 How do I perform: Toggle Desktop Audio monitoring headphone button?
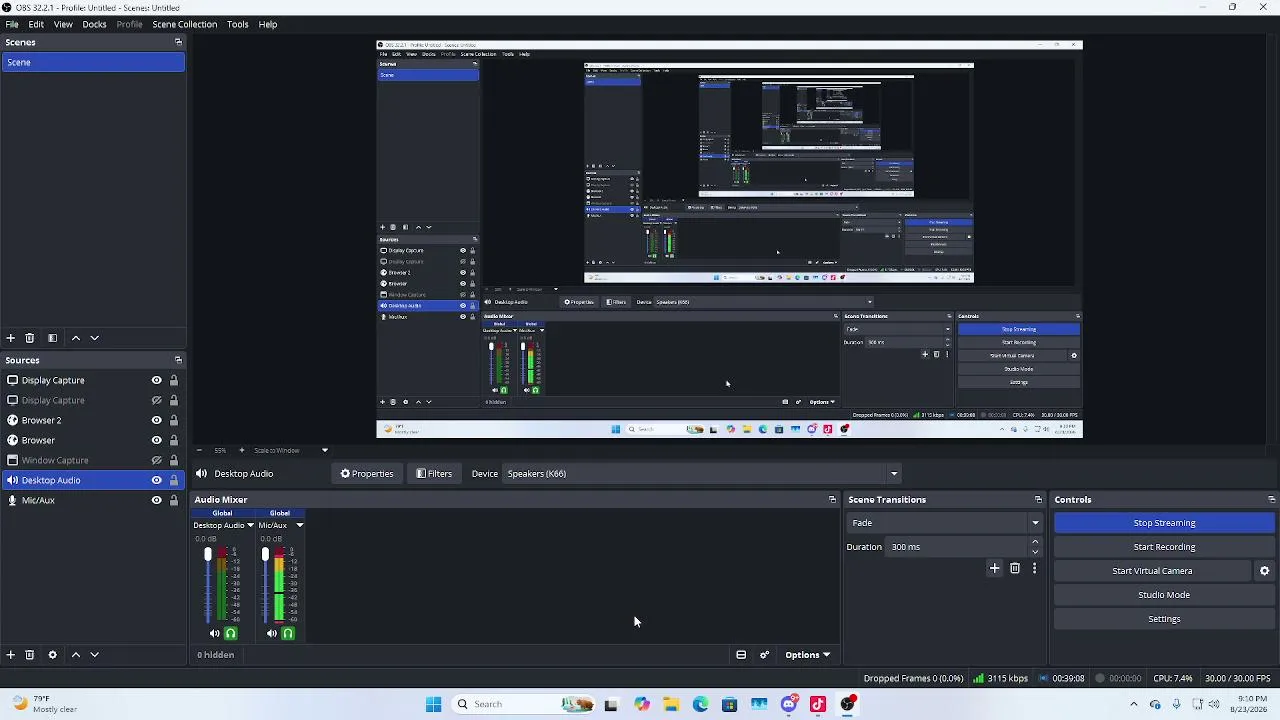pyautogui.click(x=231, y=633)
